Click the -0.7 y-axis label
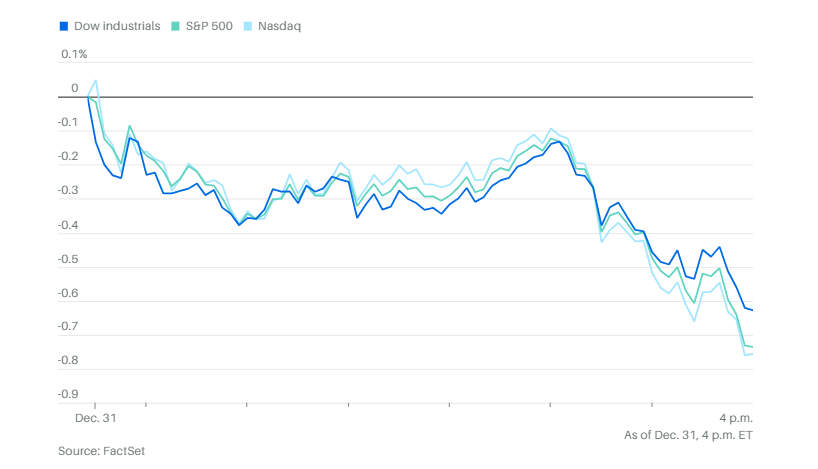The height and width of the screenshot is (469, 818). point(68,327)
